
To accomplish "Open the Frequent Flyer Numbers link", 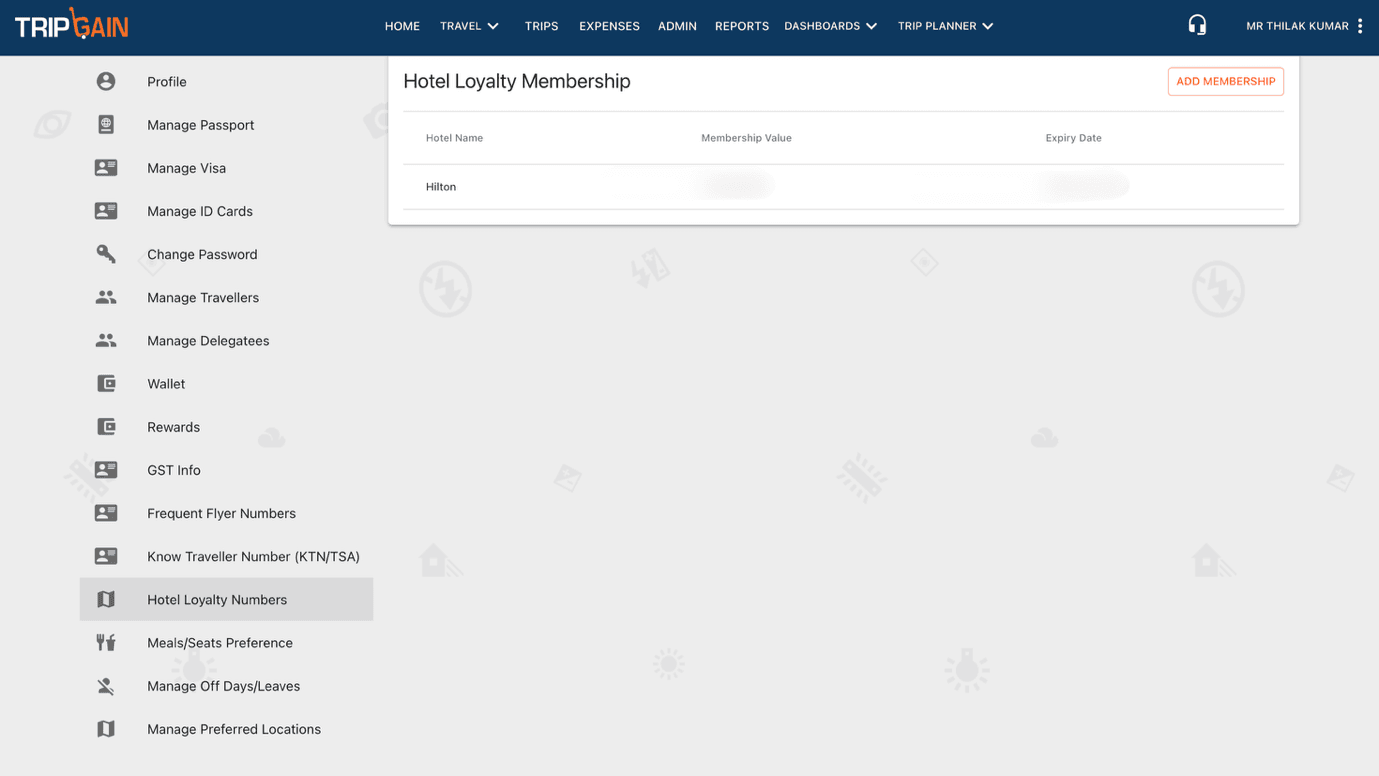I will click(221, 513).
